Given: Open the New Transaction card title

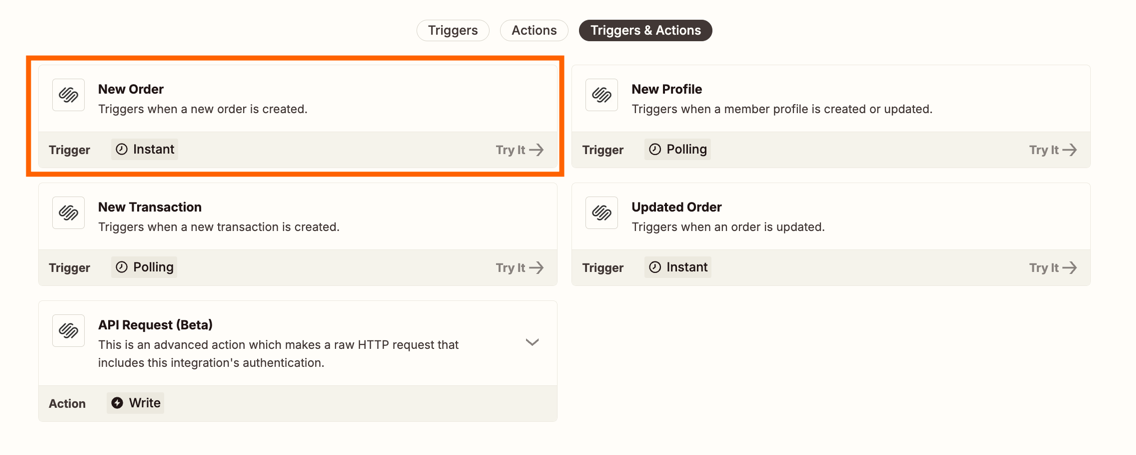Looking at the screenshot, I should coord(150,207).
